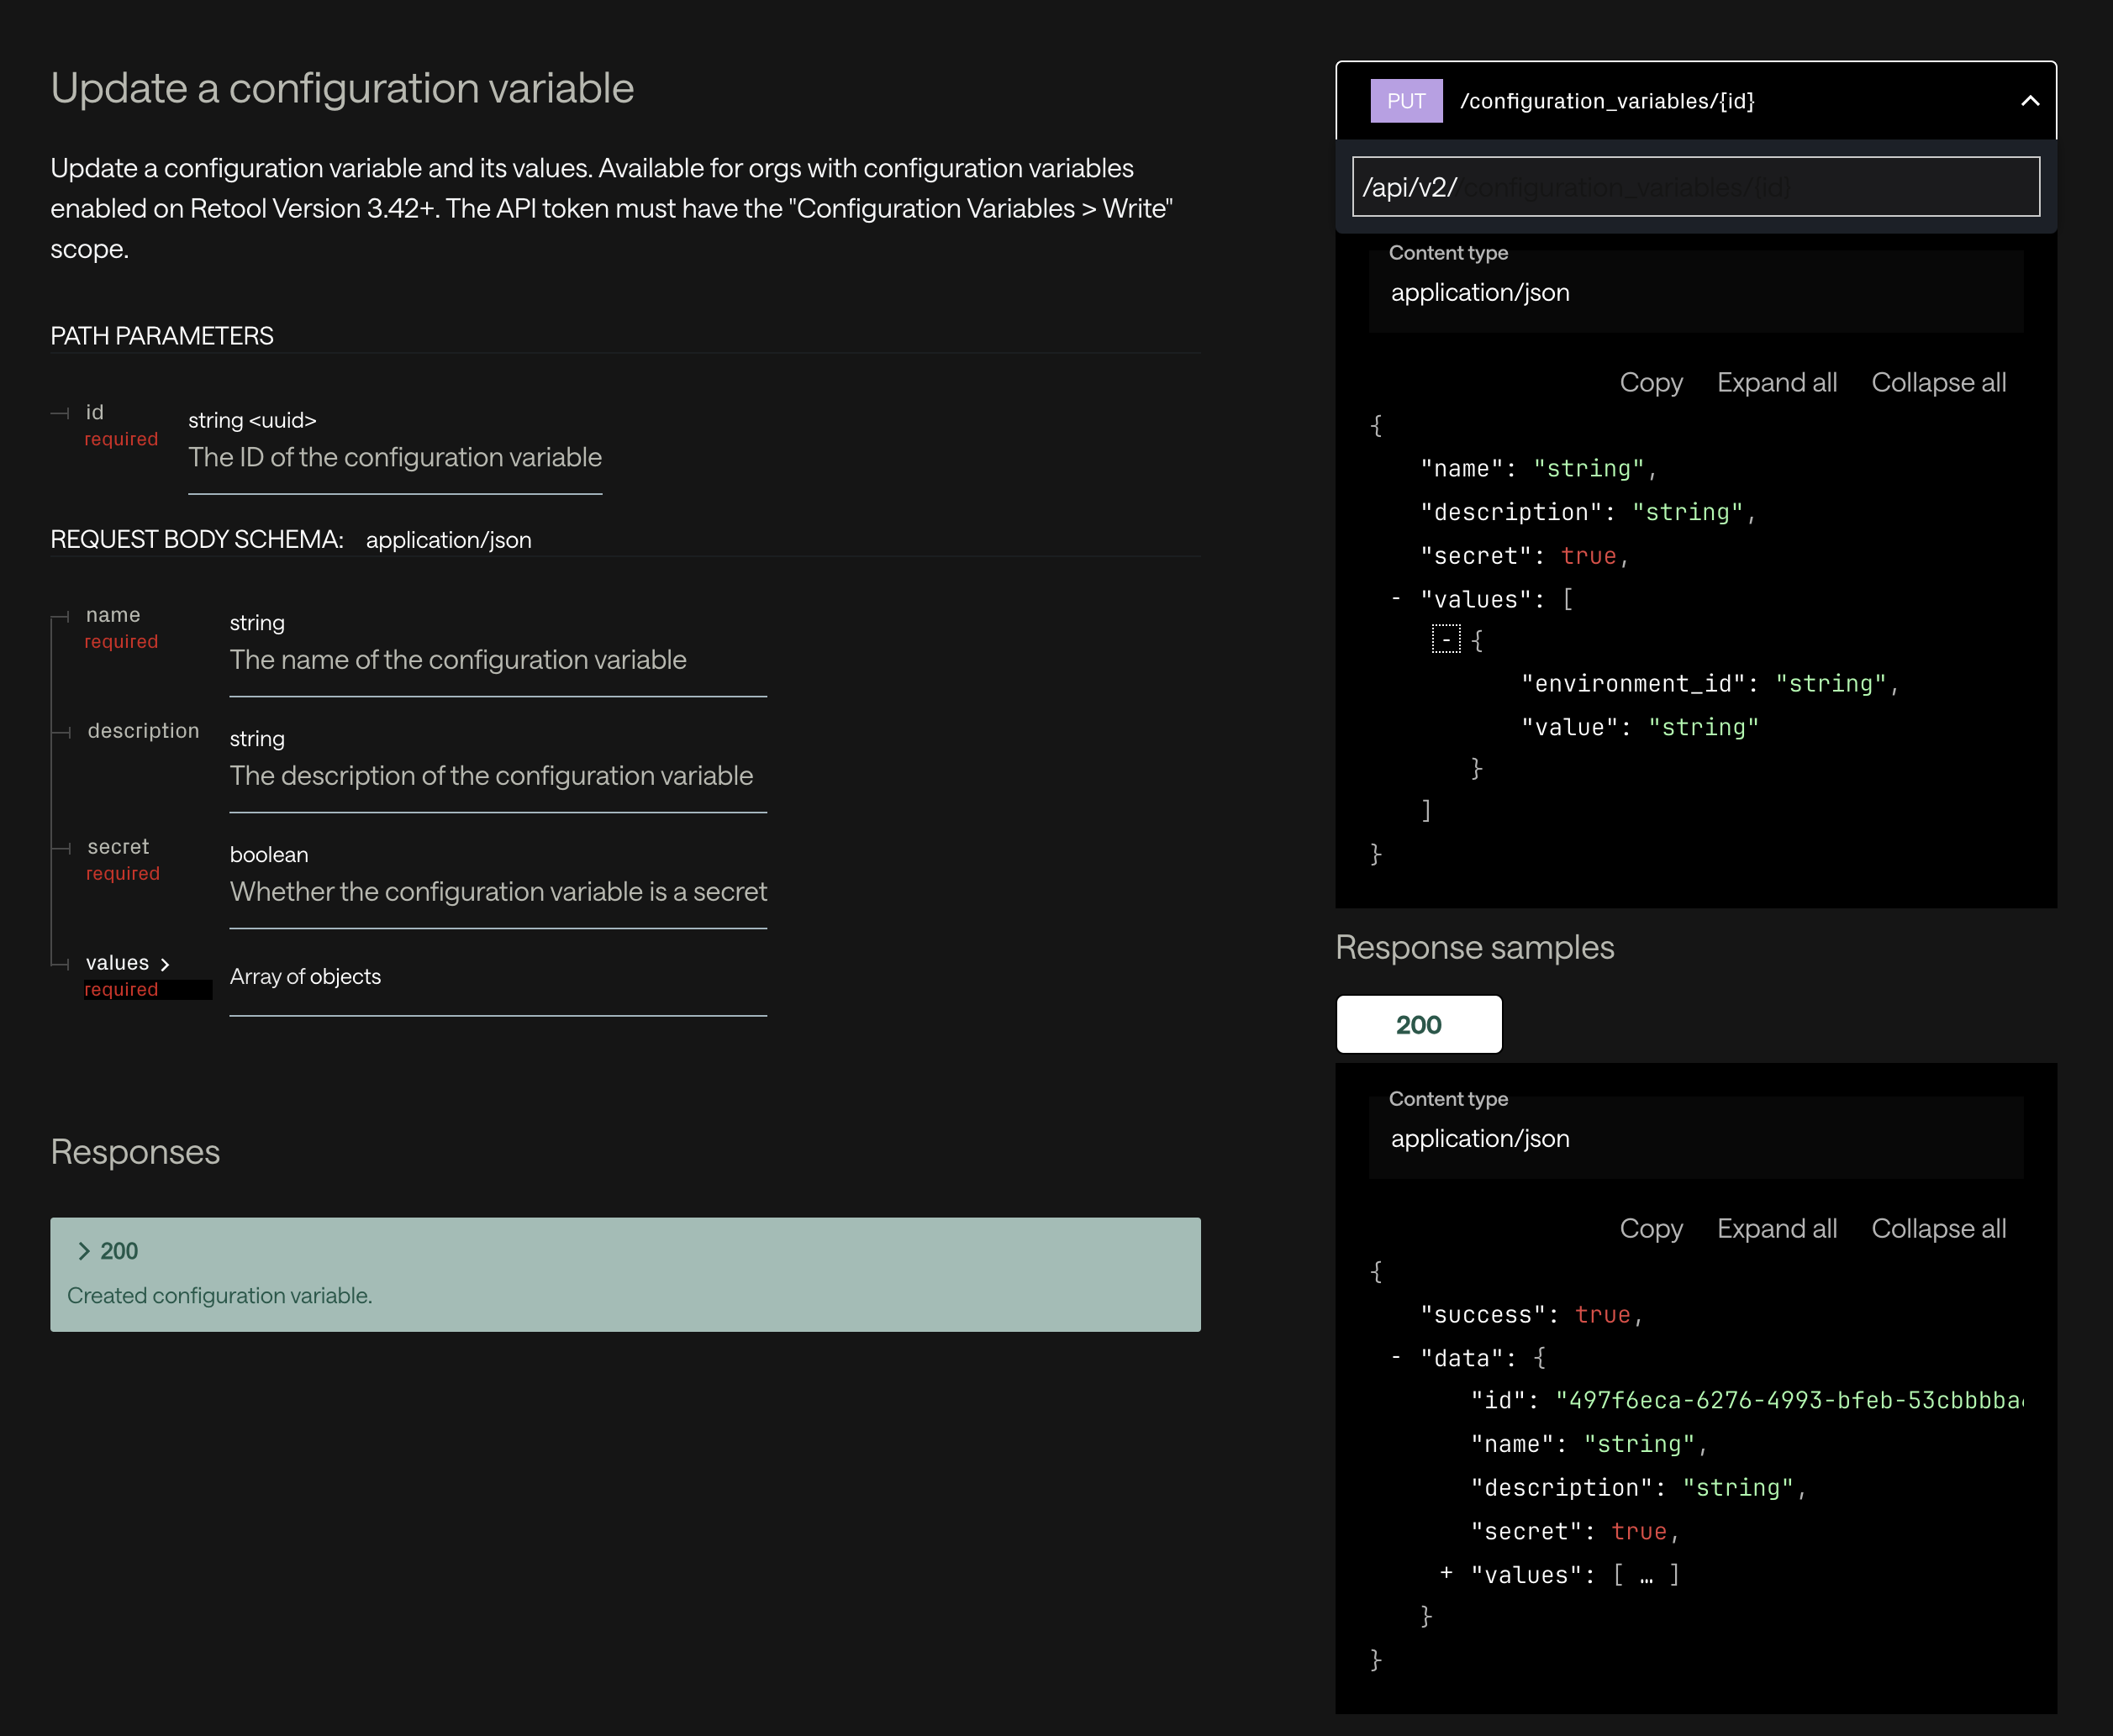Collapse the request "values" array toggle
Screen dimensions: 2113x1736
1396,599
